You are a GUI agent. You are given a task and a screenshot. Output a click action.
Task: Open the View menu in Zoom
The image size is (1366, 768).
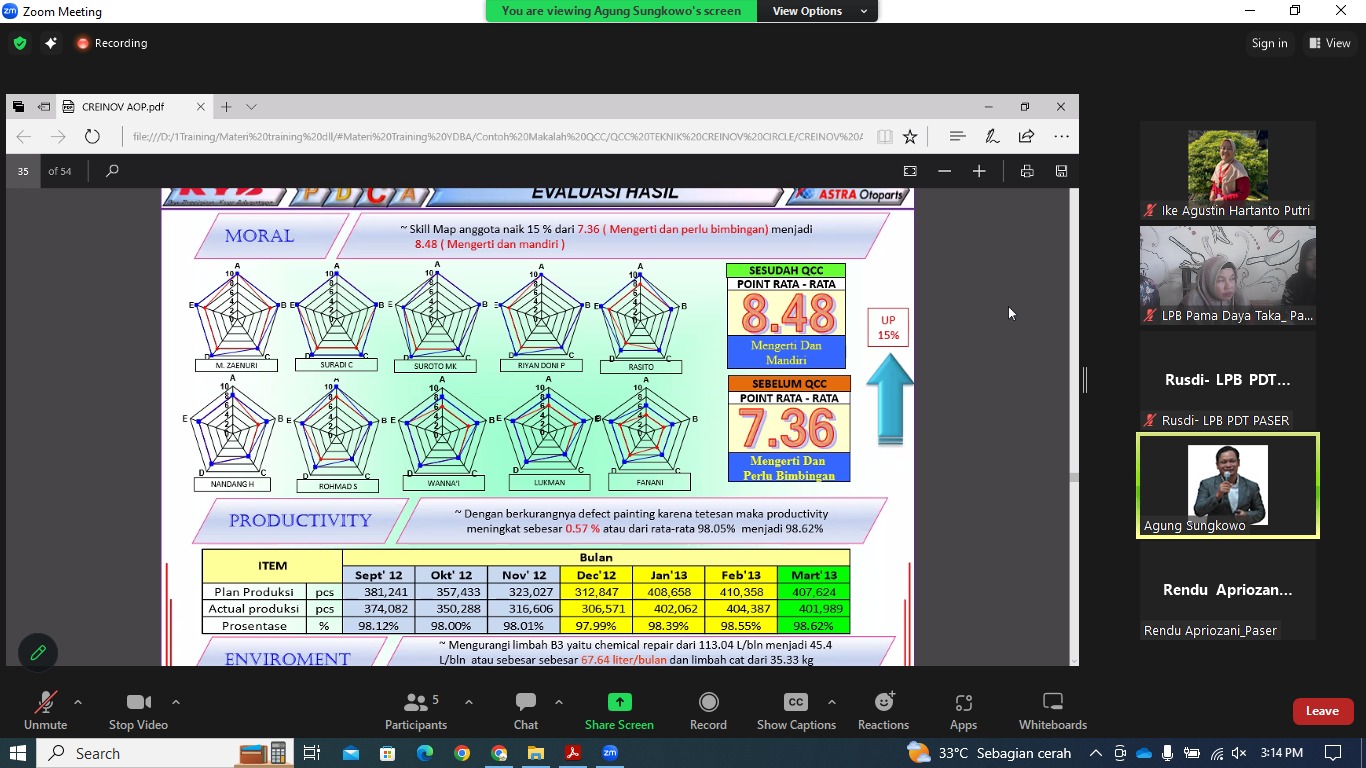tap(1330, 43)
